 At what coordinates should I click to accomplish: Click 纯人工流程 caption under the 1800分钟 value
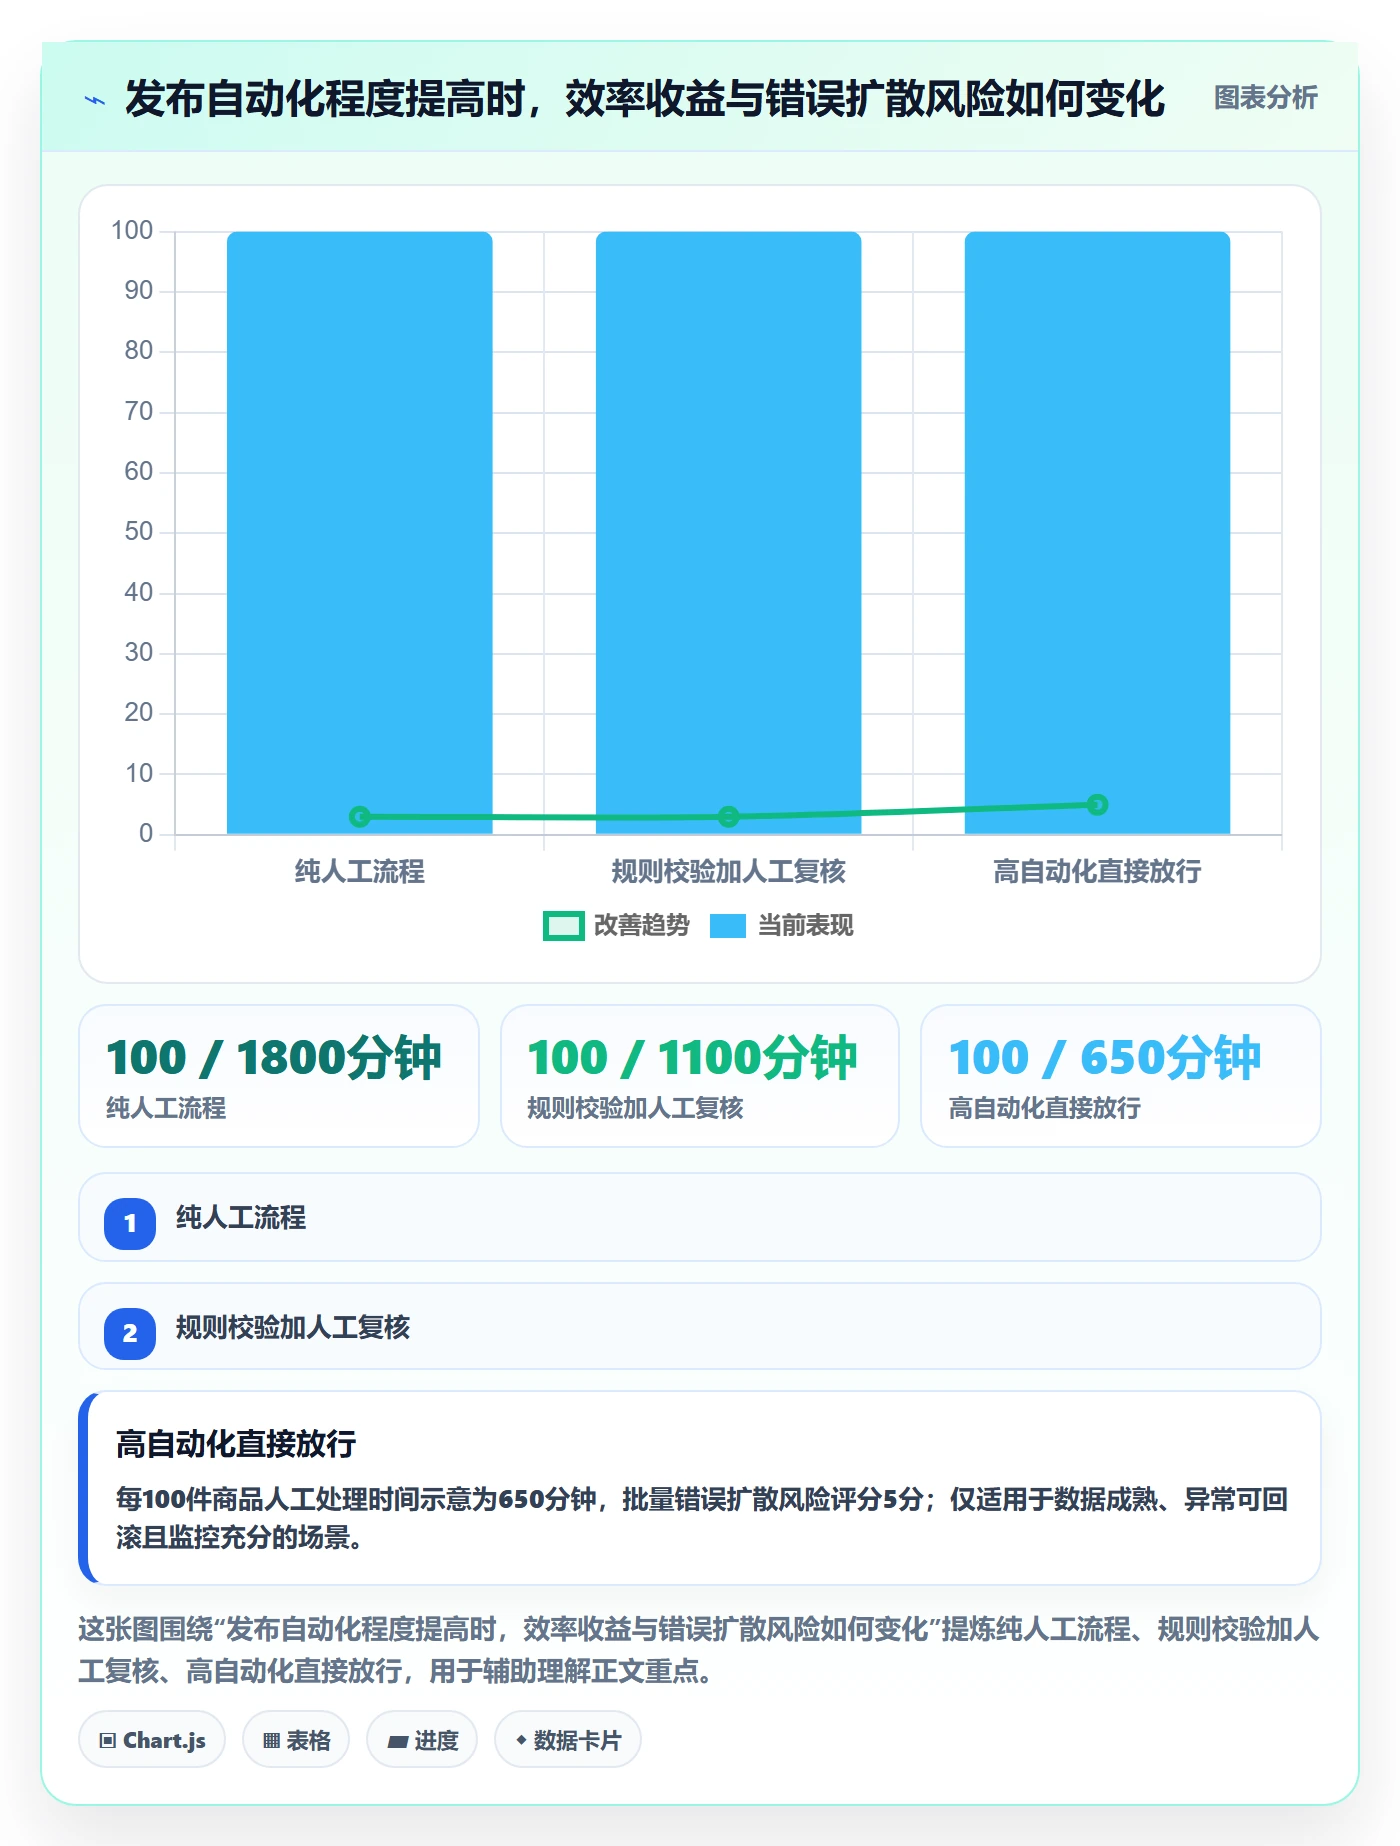point(166,1108)
